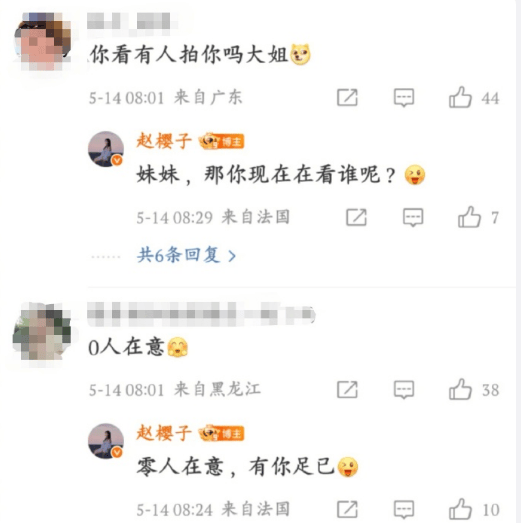Share 赵樱子's 08:24 reply

pyautogui.click(x=347, y=510)
